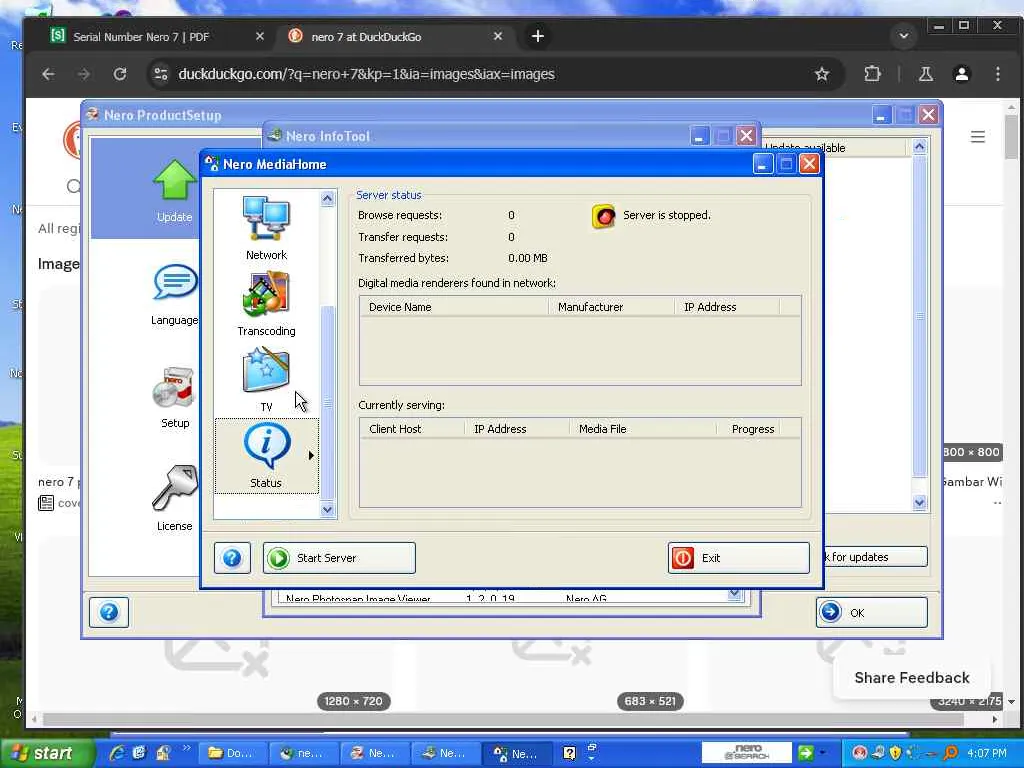
Task: Open the browser extensions puzzle icon
Action: [x=872, y=74]
